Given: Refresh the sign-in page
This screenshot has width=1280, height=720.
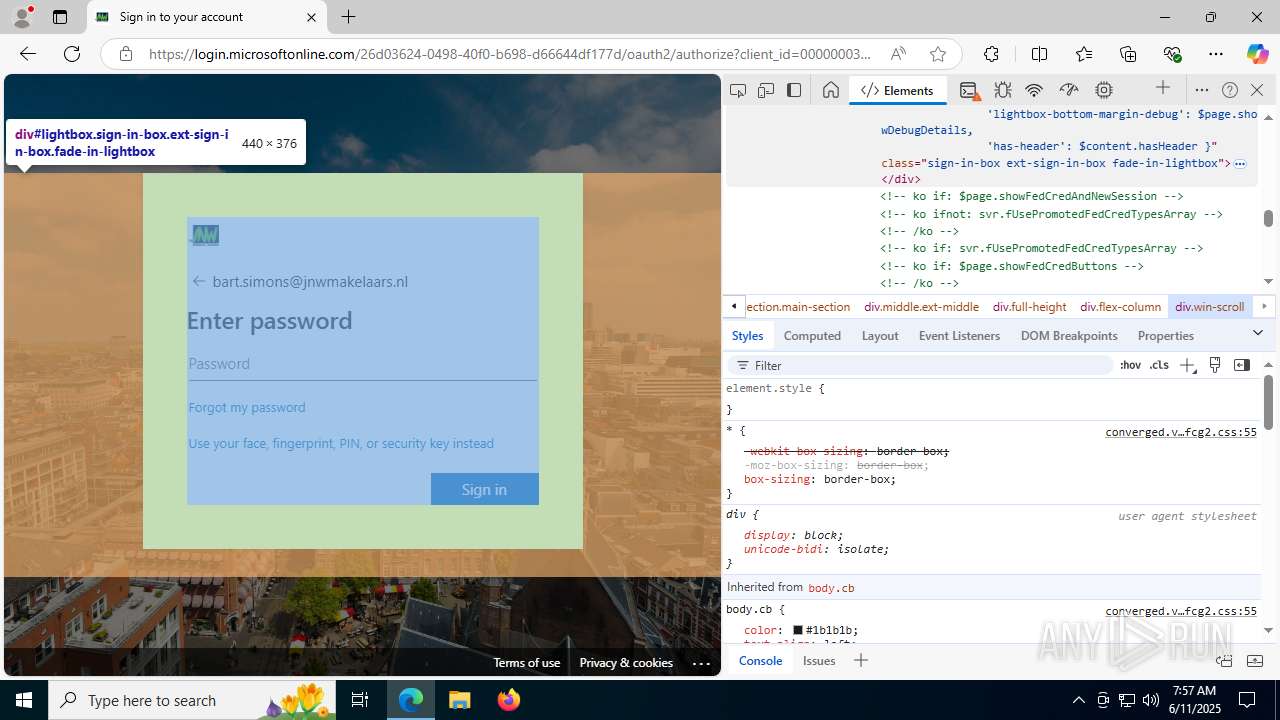Looking at the screenshot, I should coord(72,54).
